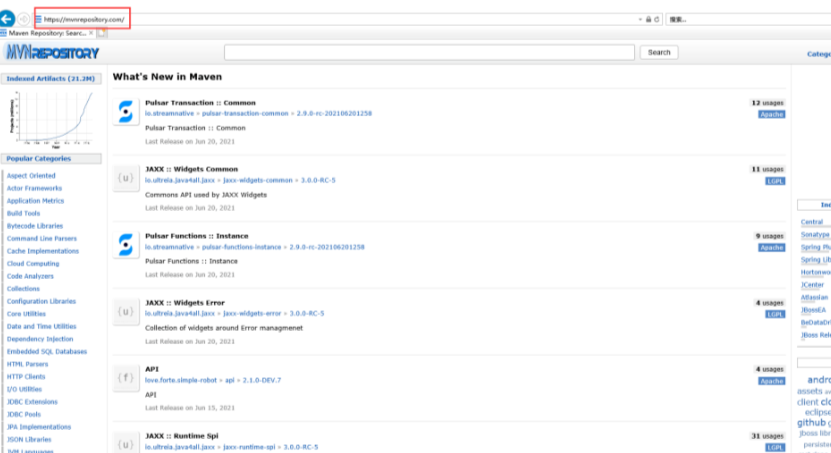
Task: Open Dependency Injection category
Action: [x=40, y=339]
